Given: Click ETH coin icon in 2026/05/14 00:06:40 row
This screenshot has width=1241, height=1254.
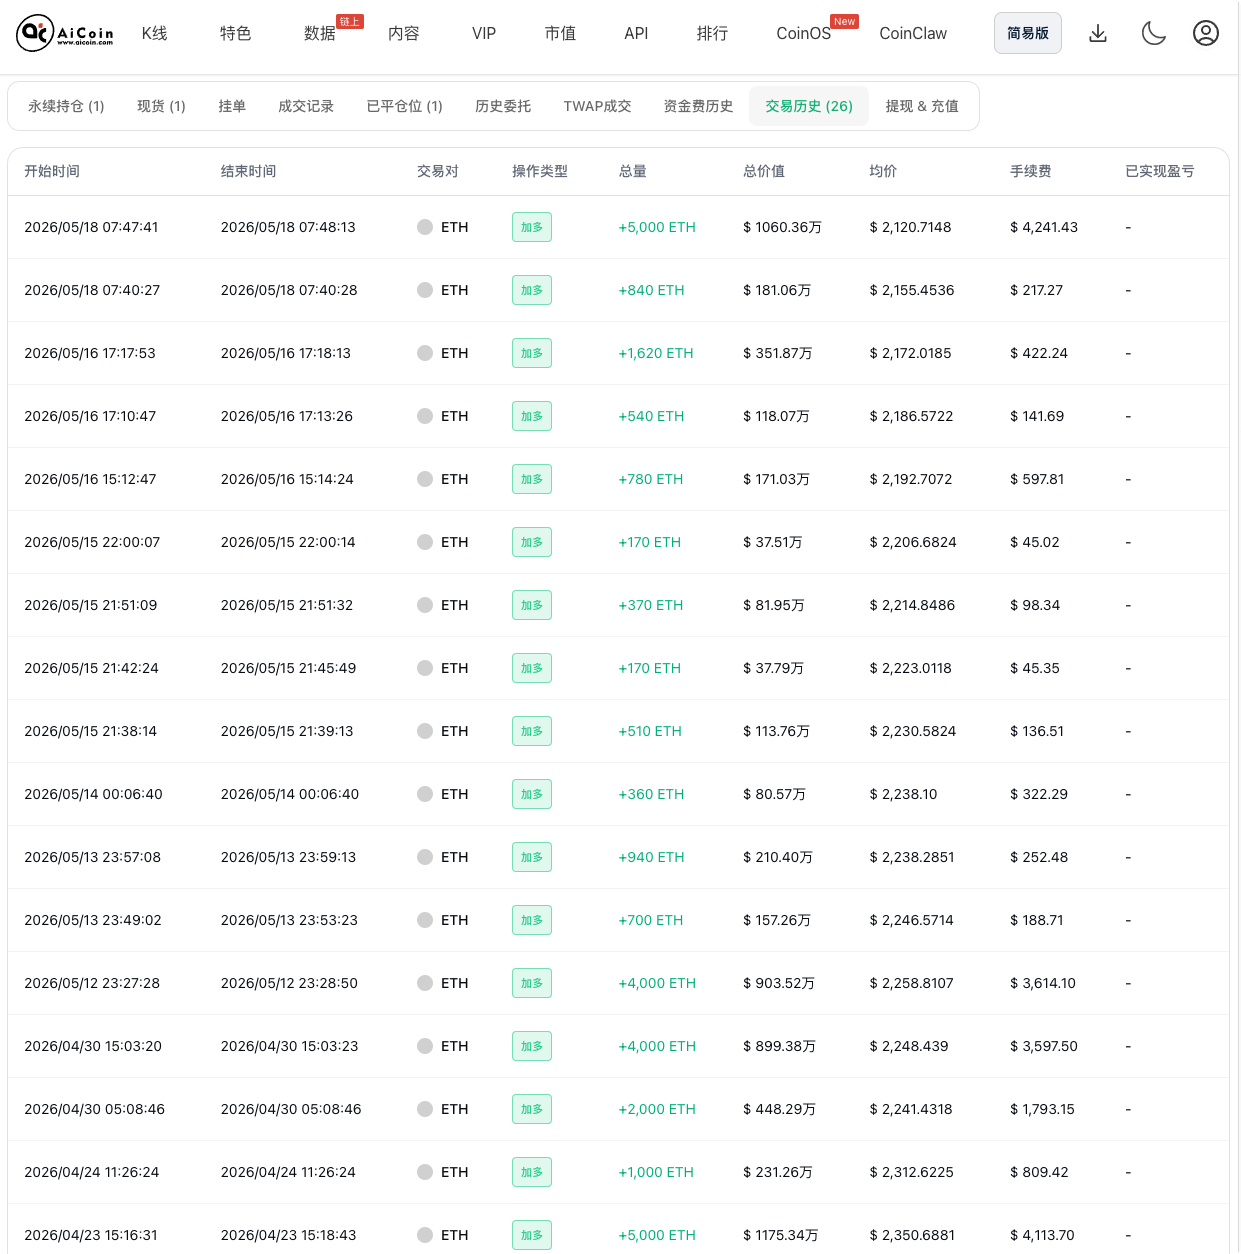Looking at the screenshot, I should point(425,794).
